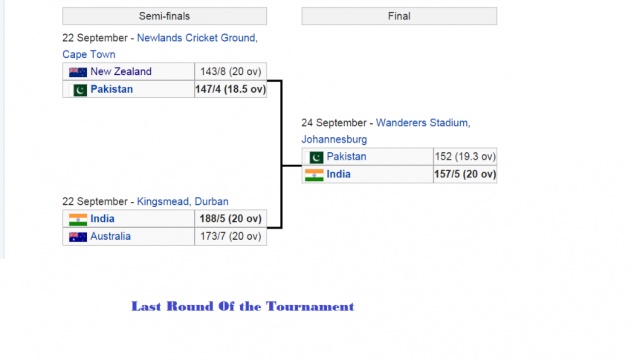Open Australia team link
Screen dimensions: 630x363
click(110, 236)
